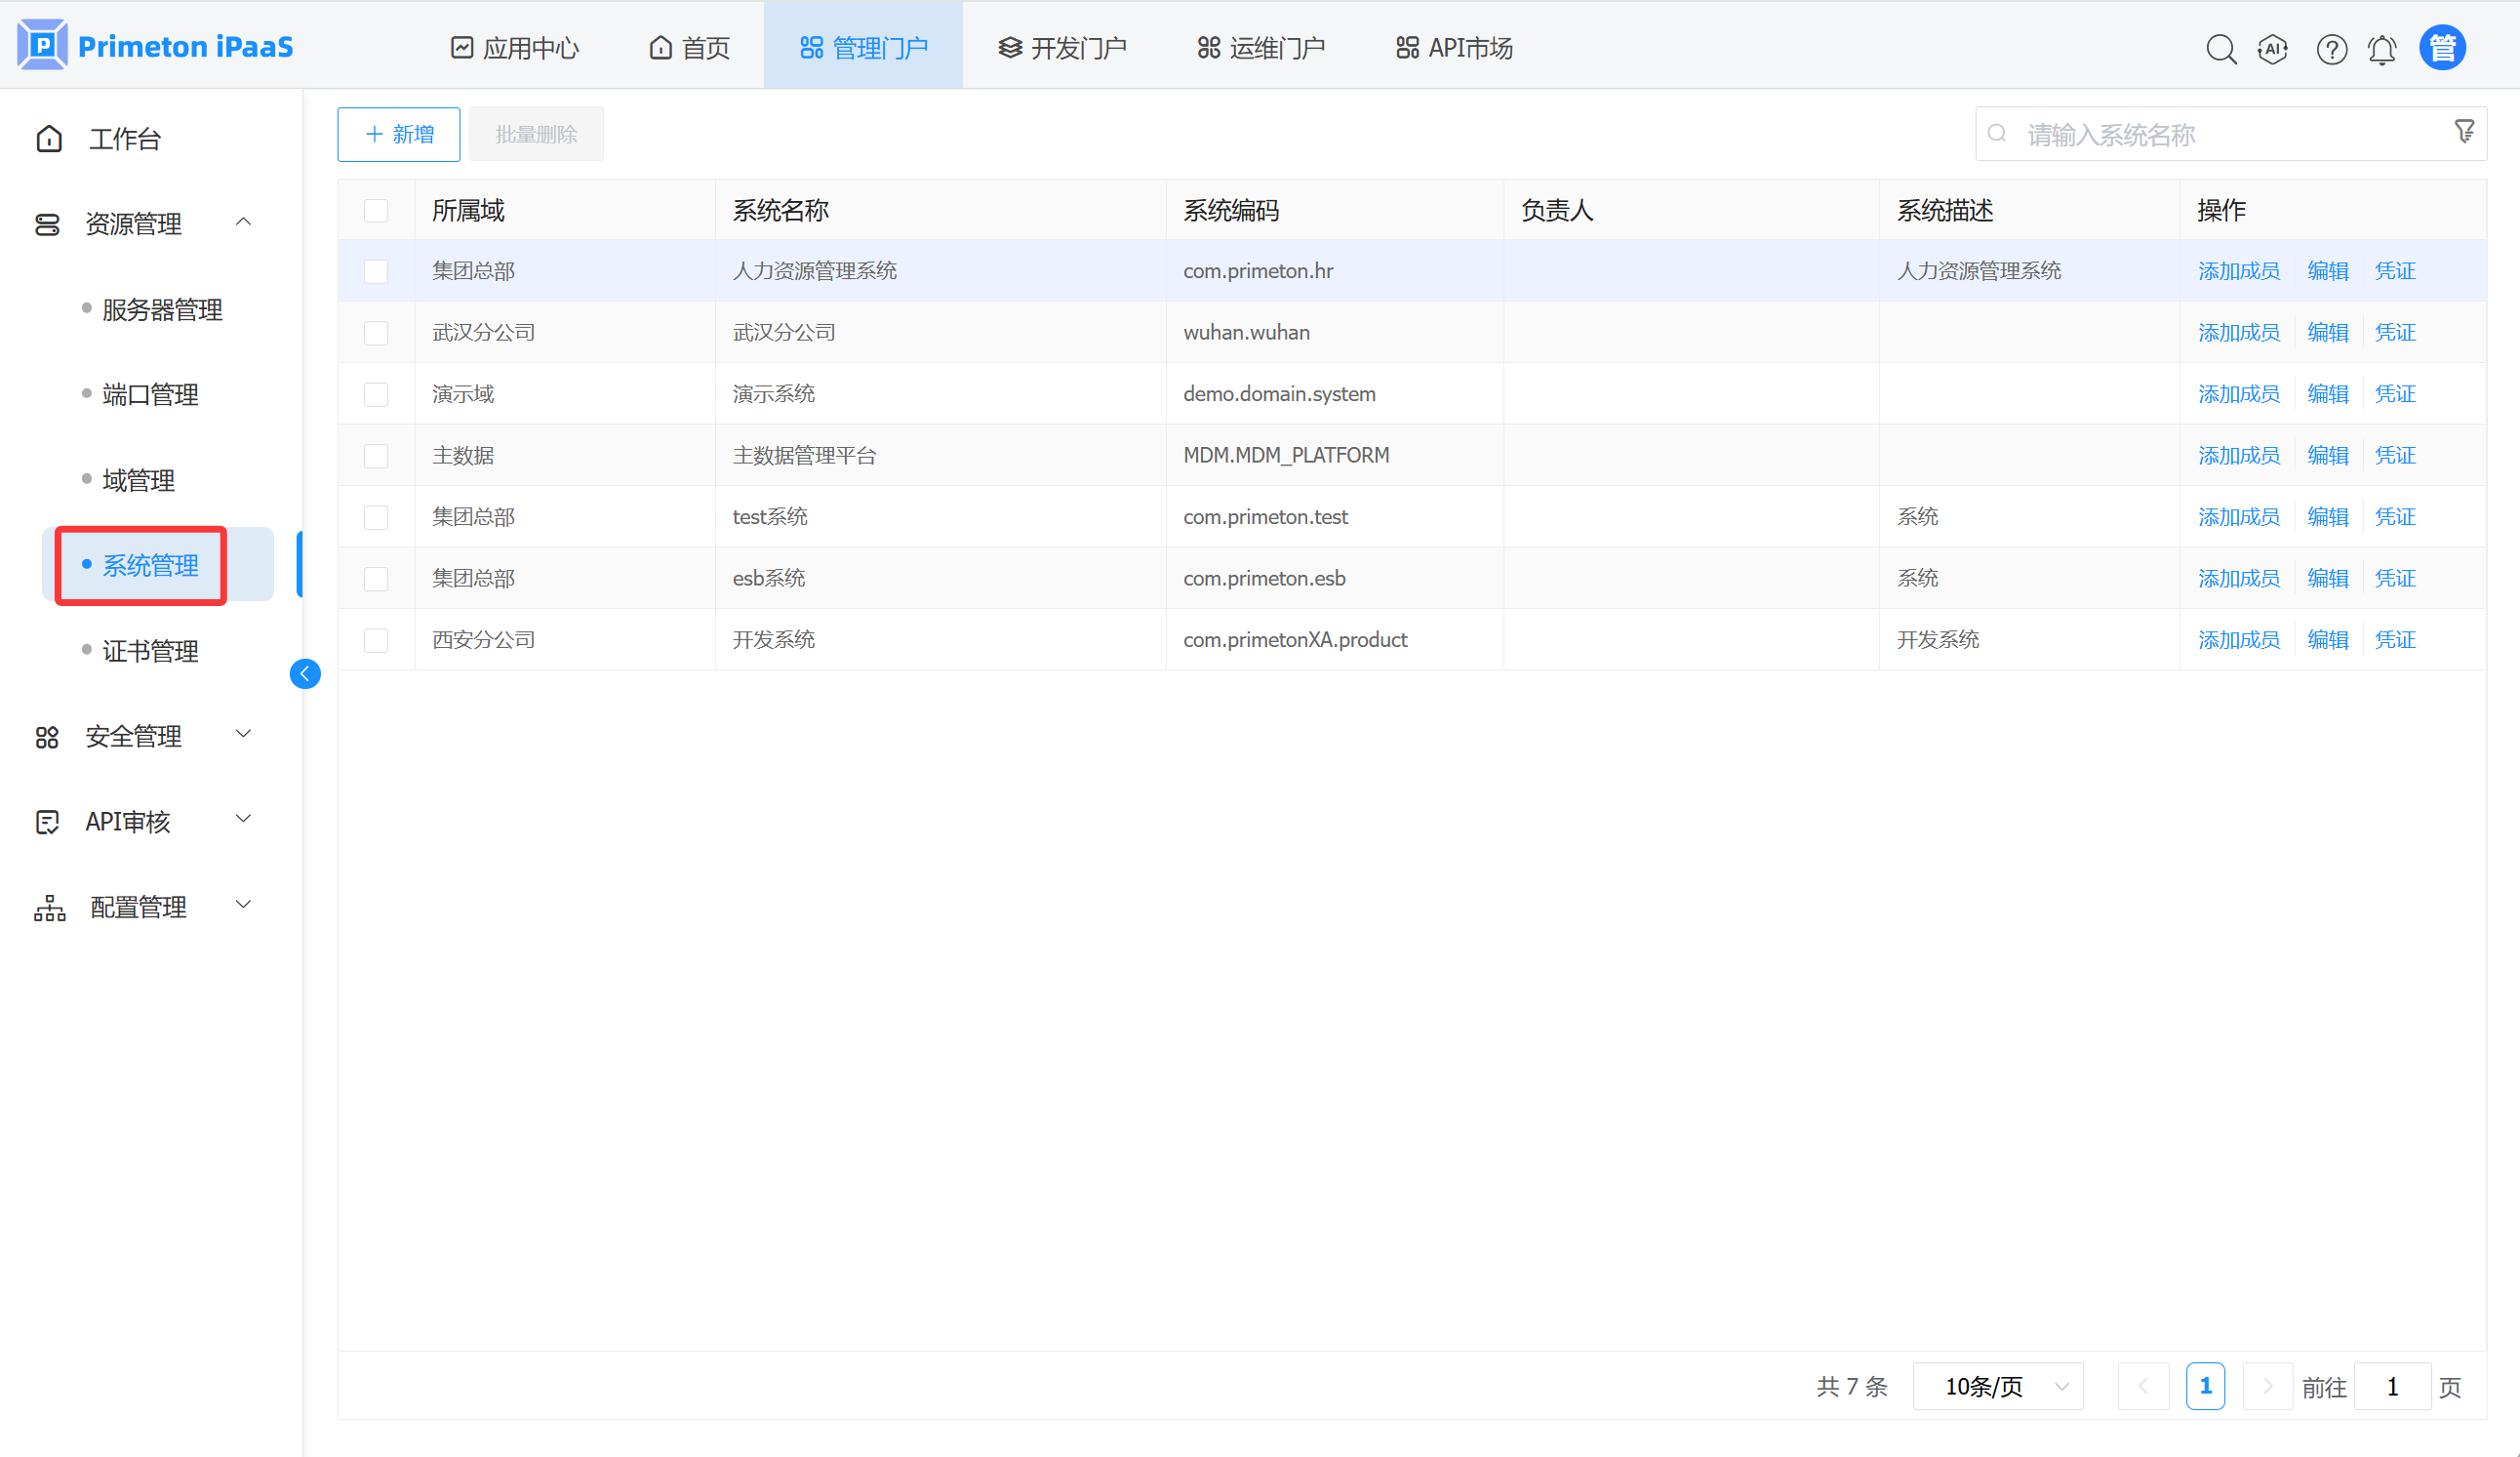This screenshot has width=2520, height=1457.
Task: Select the esb系统 row checkbox
Action: tap(376, 579)
